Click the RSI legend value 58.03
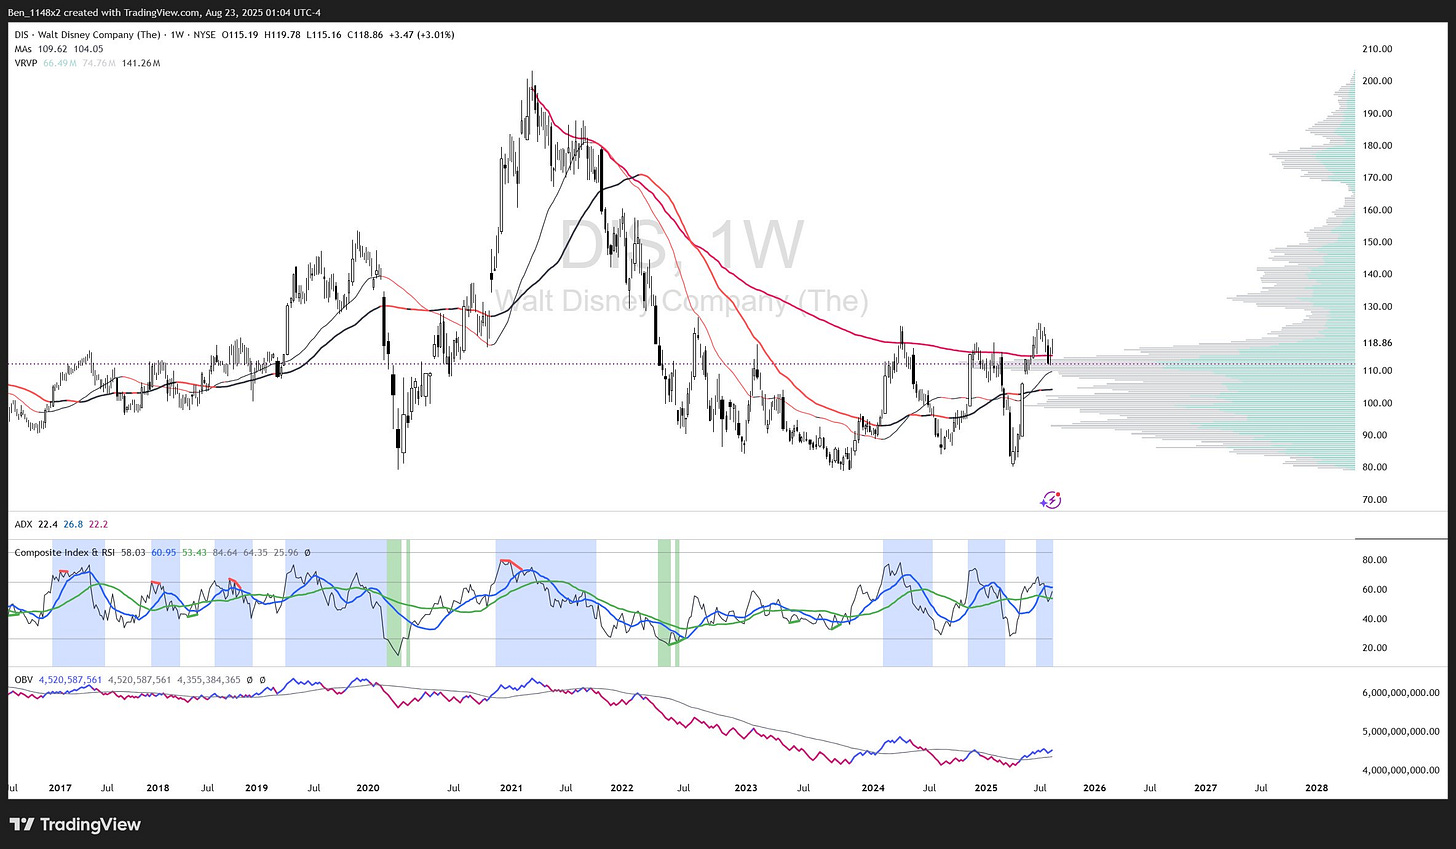Image resolution: width=1456 pixels, height=849 pixels. click(x=133, y=551)
